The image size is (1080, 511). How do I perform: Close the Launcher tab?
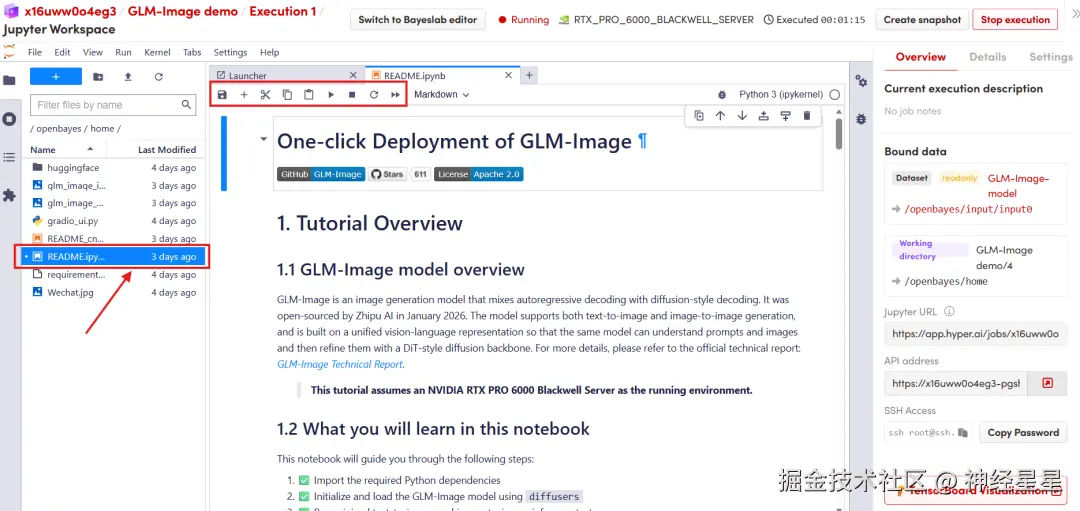pos(353,75)
